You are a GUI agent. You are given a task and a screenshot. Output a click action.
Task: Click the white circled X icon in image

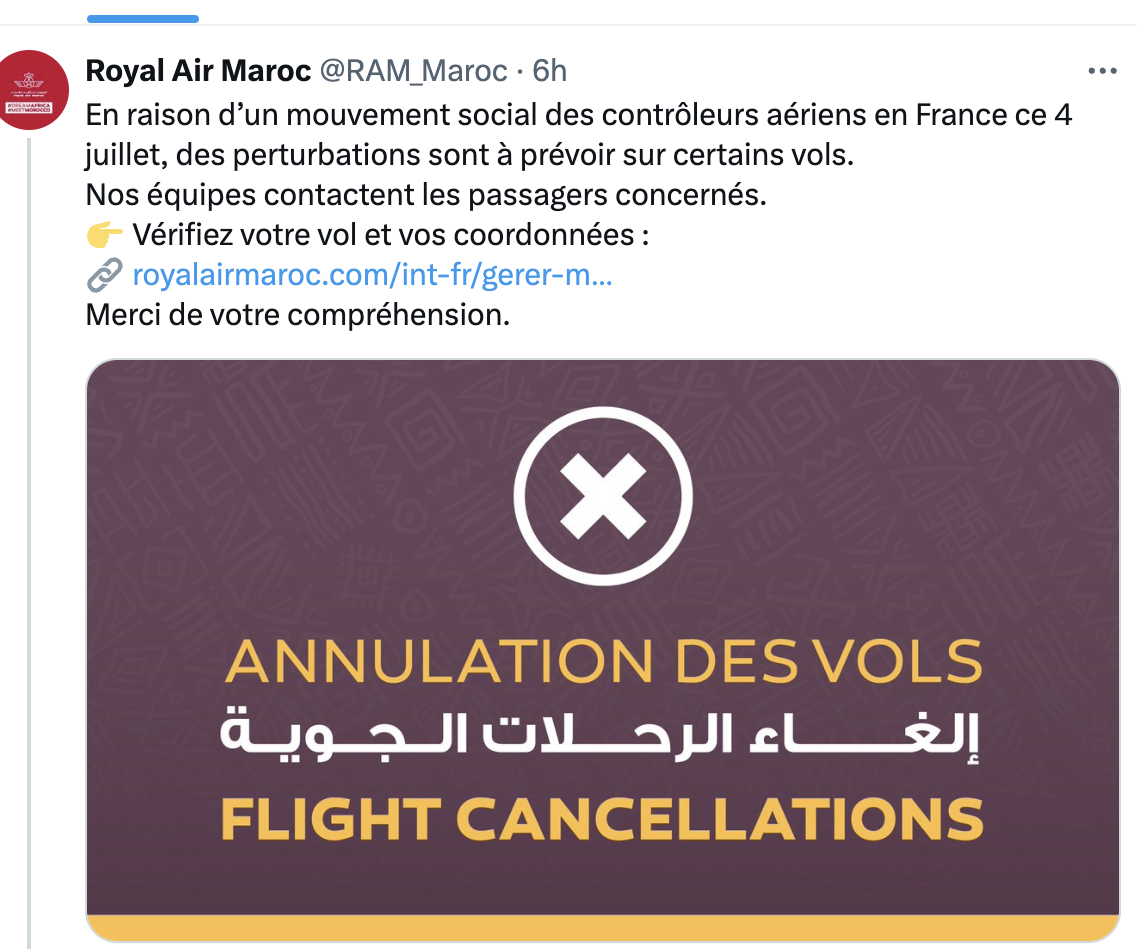602,496
